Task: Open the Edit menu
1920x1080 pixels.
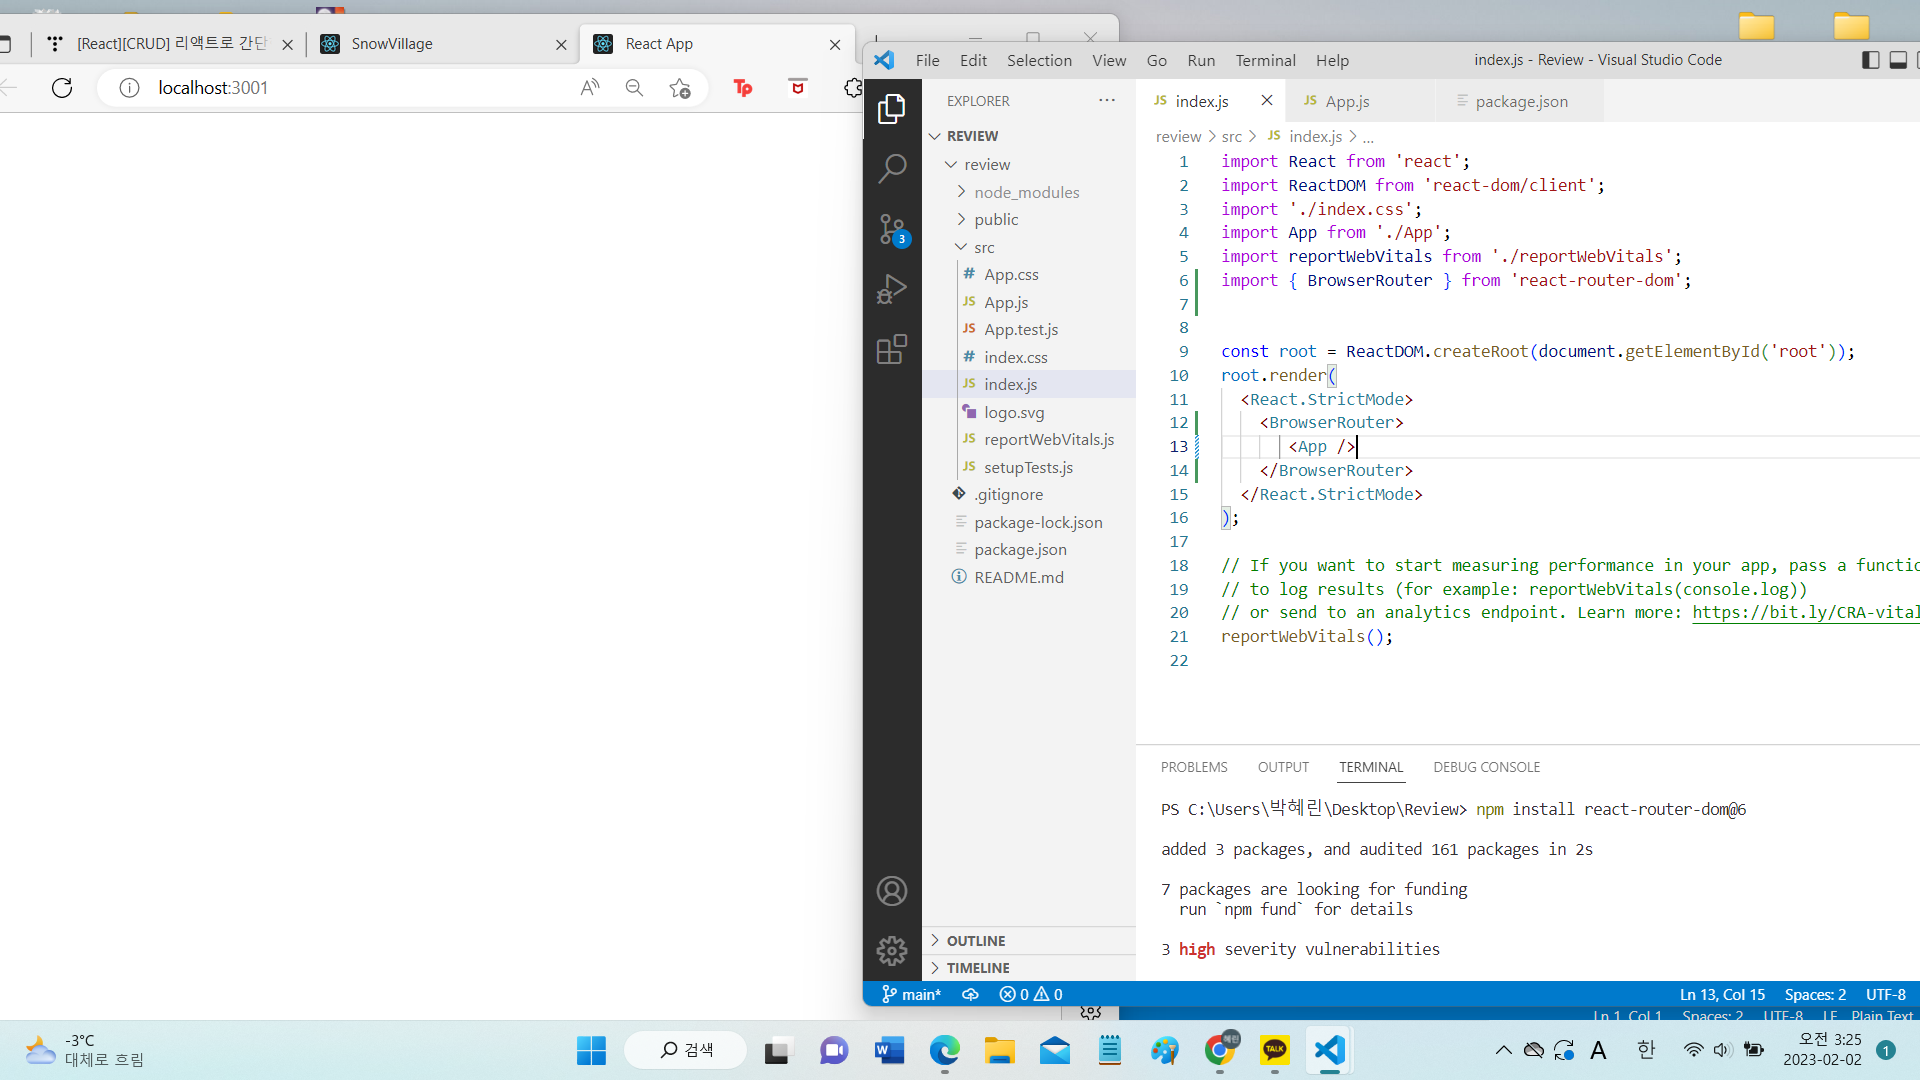Action: point(973,60)
